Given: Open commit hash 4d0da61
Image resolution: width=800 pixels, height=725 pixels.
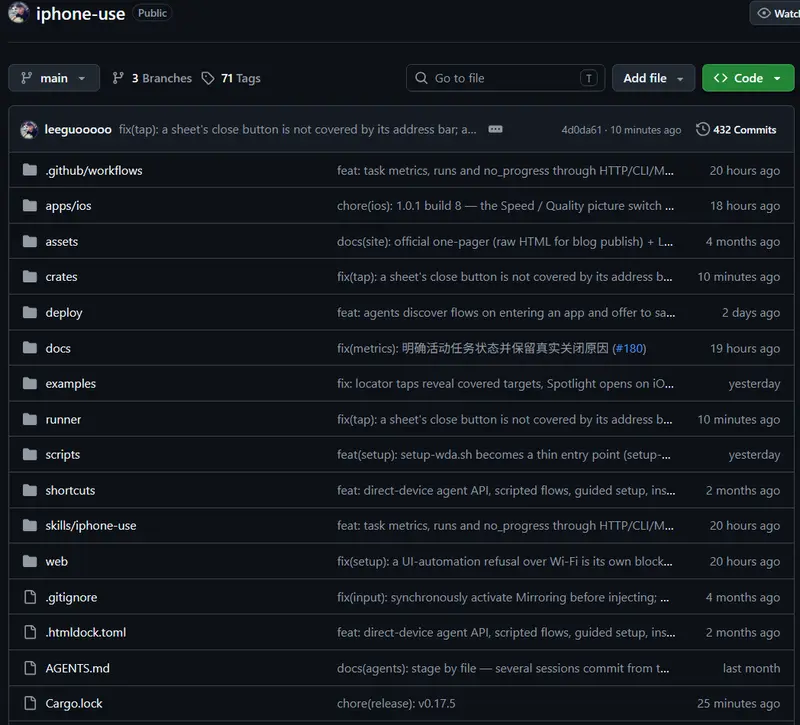Looking at the screenshot, I should point(582,130).
